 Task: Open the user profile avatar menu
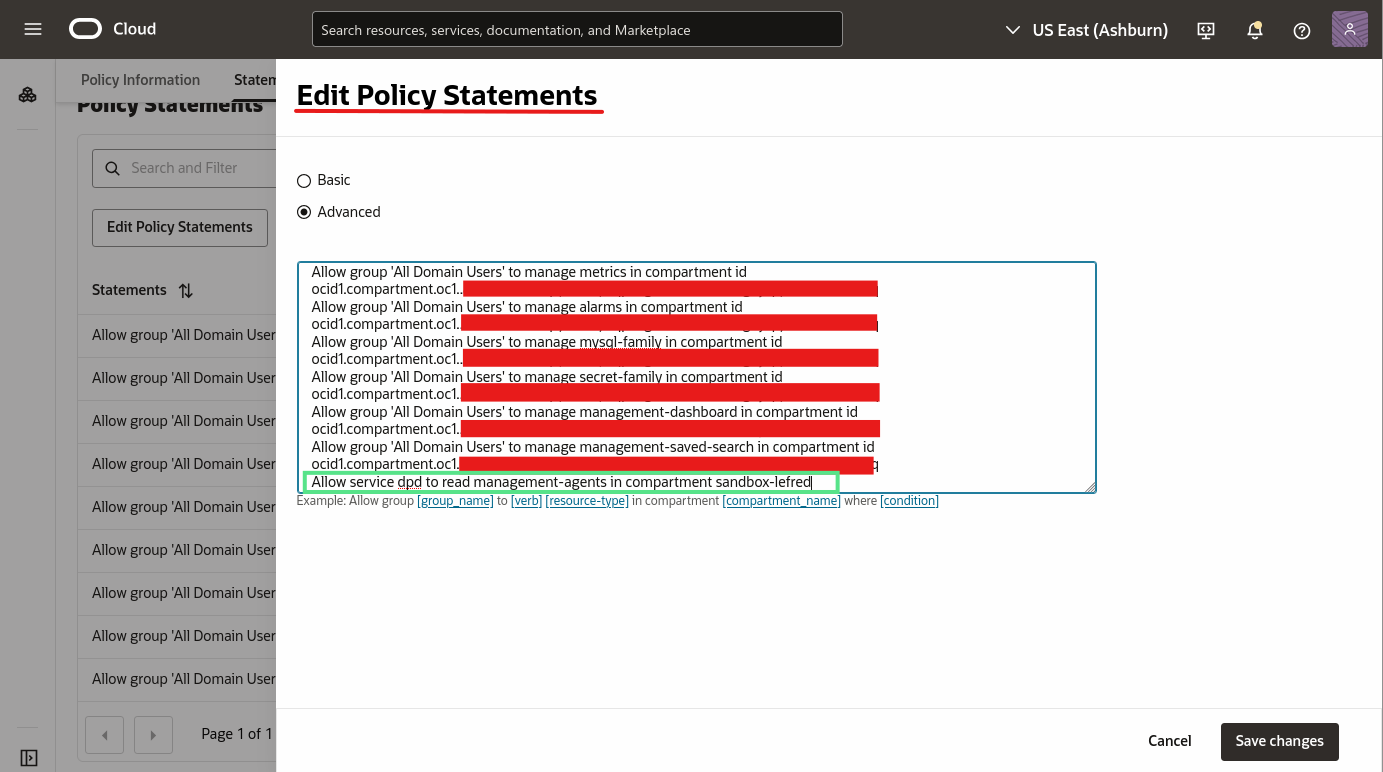click(1349, 29)
